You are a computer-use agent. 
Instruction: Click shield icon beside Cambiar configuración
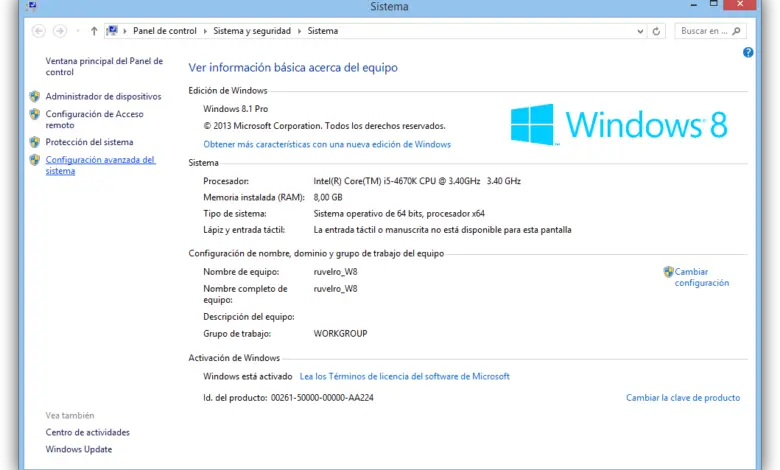[x=668, y=272]
